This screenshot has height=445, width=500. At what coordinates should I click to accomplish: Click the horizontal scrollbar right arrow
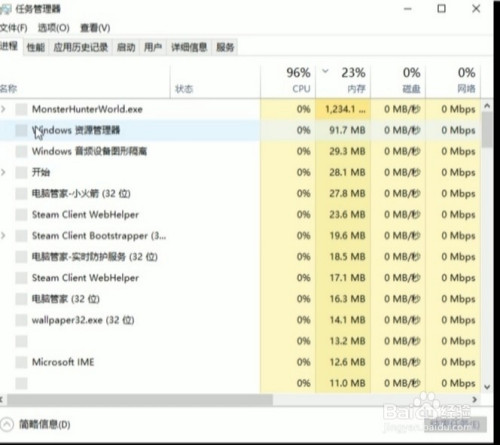[475, 399]
